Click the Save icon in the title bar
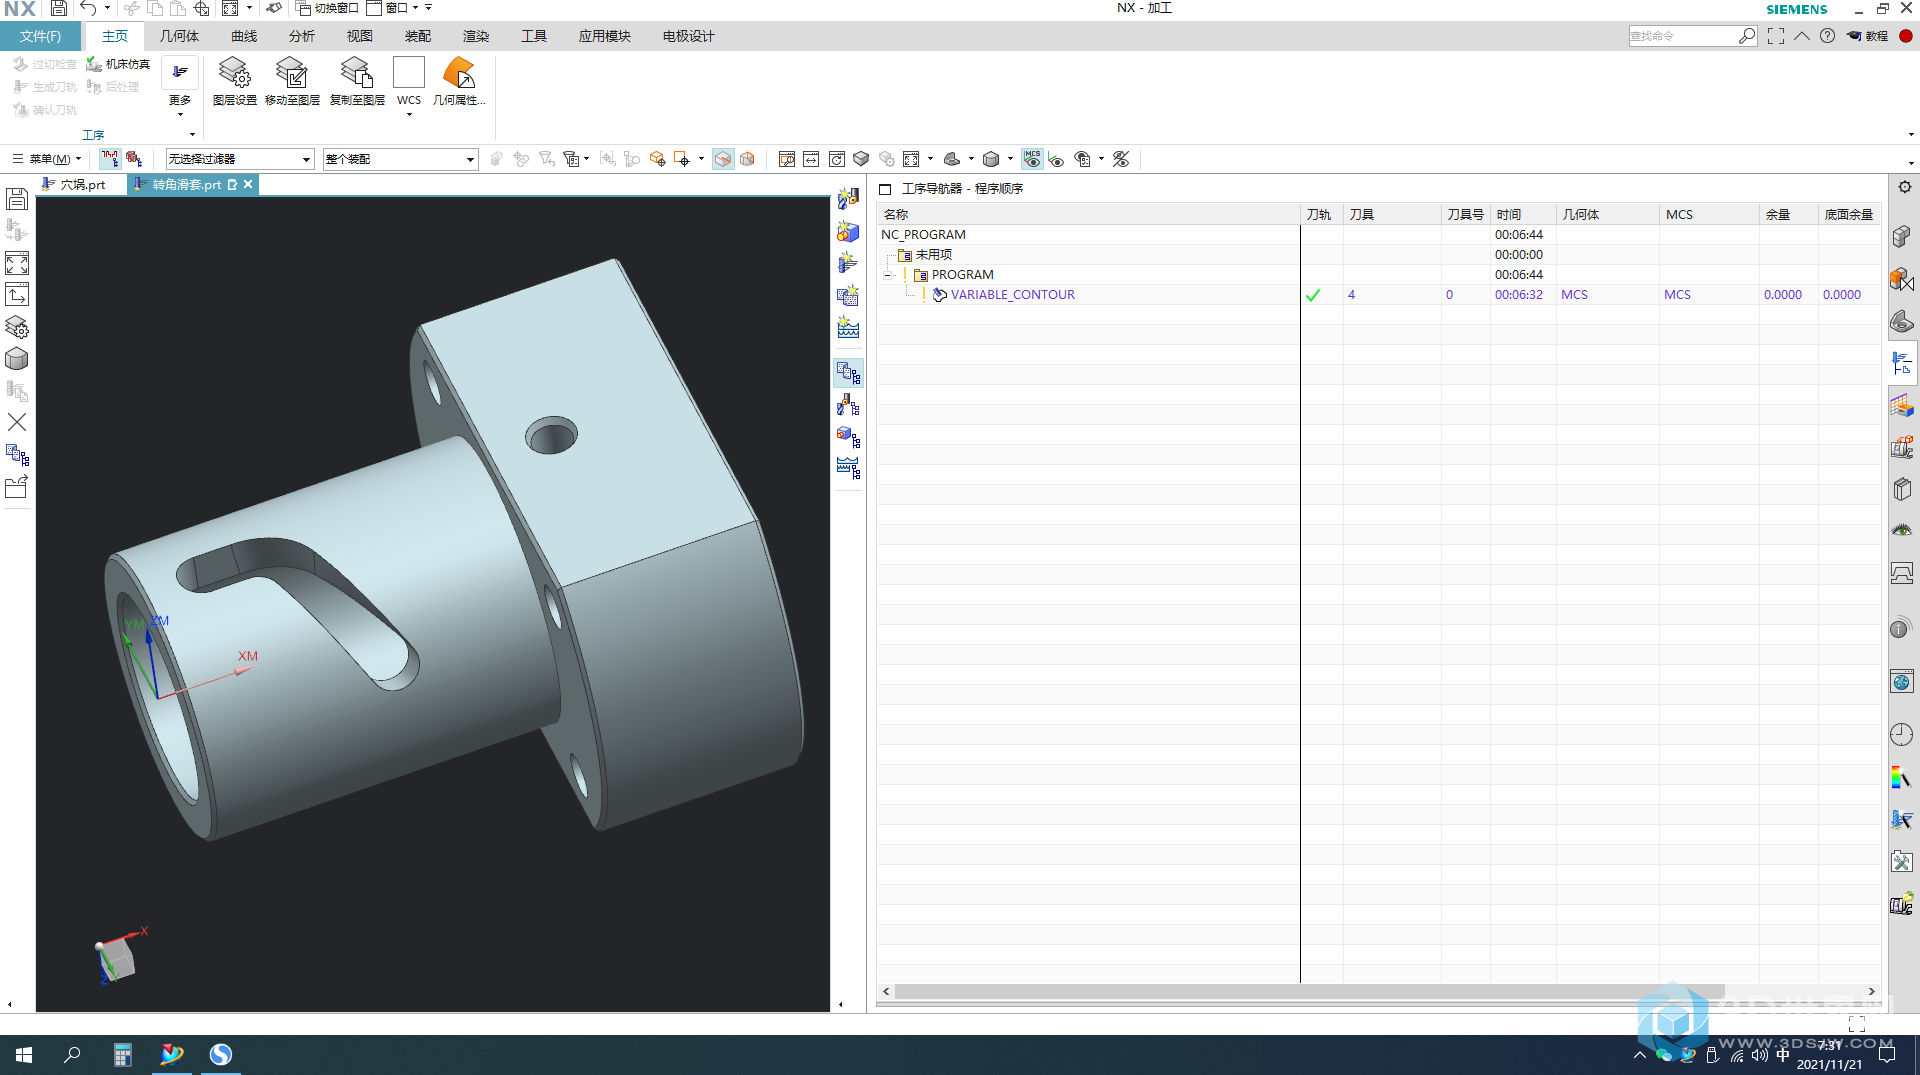1920x1075 pixels. pyautogui.click(x=58, y=9)
